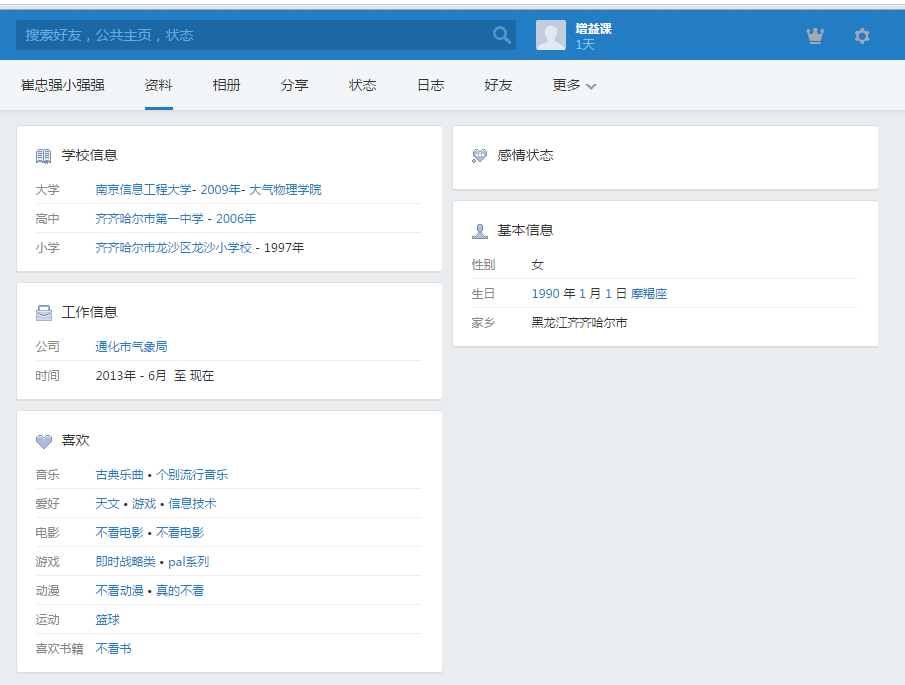Click the 喜欢 heart icon
Image resolution: width=905 pixels, height=685 pixels.
[x=44, y=441]
